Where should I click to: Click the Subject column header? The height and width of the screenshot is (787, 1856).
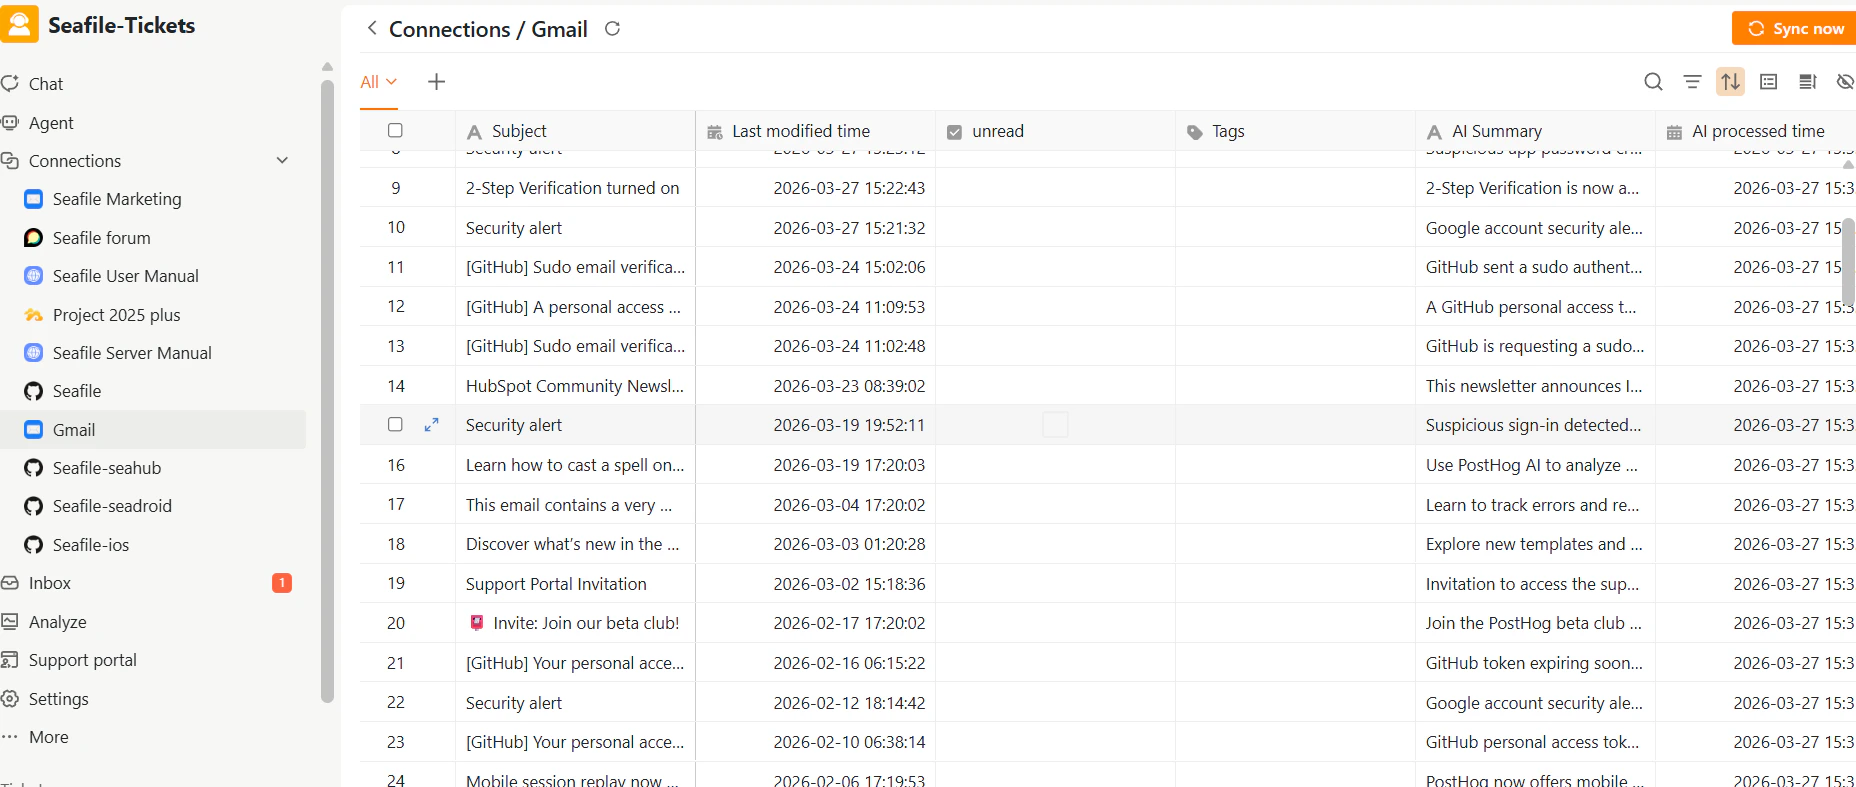575,131
